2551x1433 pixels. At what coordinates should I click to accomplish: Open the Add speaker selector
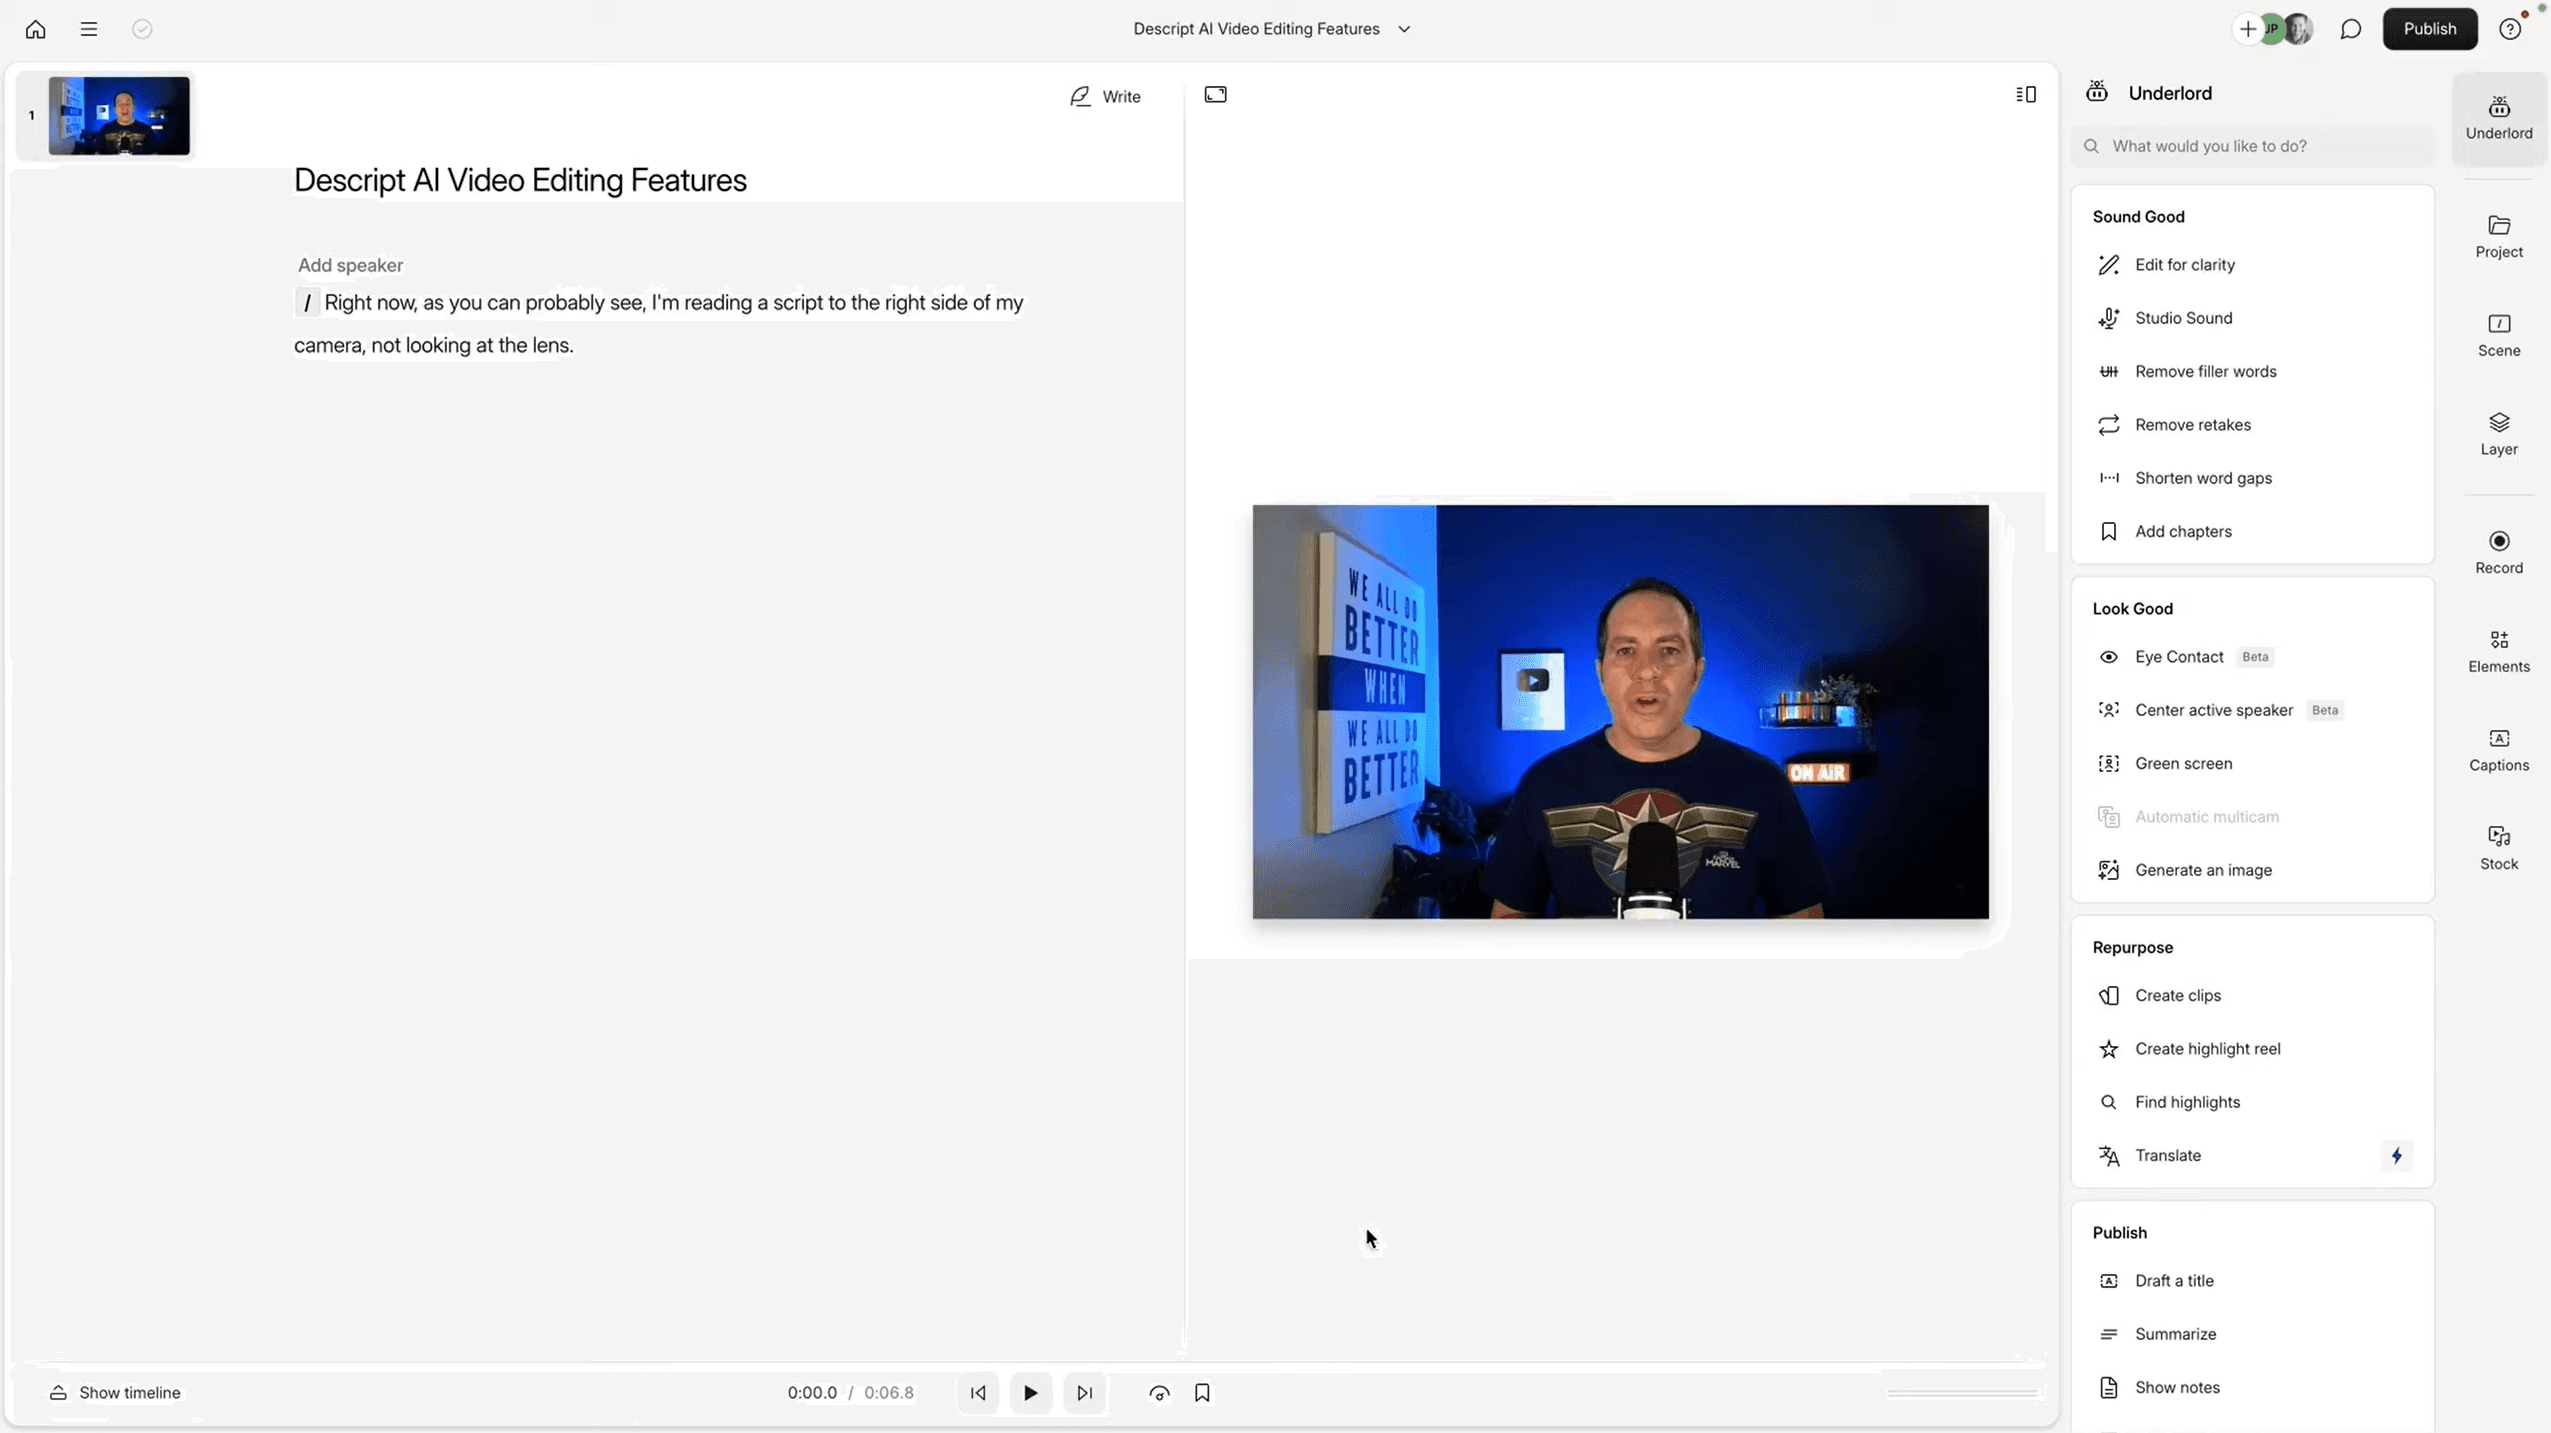(350, 264)
